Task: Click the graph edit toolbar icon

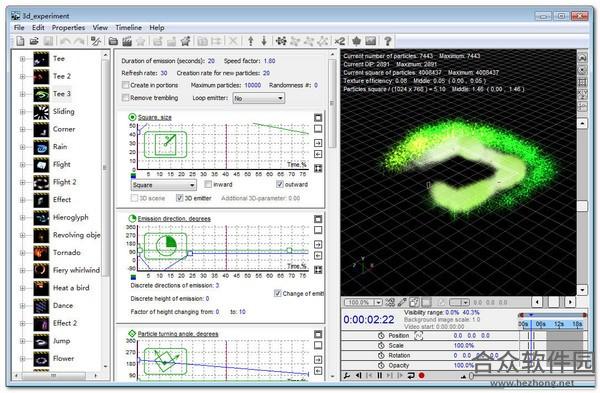Action: 95,41
